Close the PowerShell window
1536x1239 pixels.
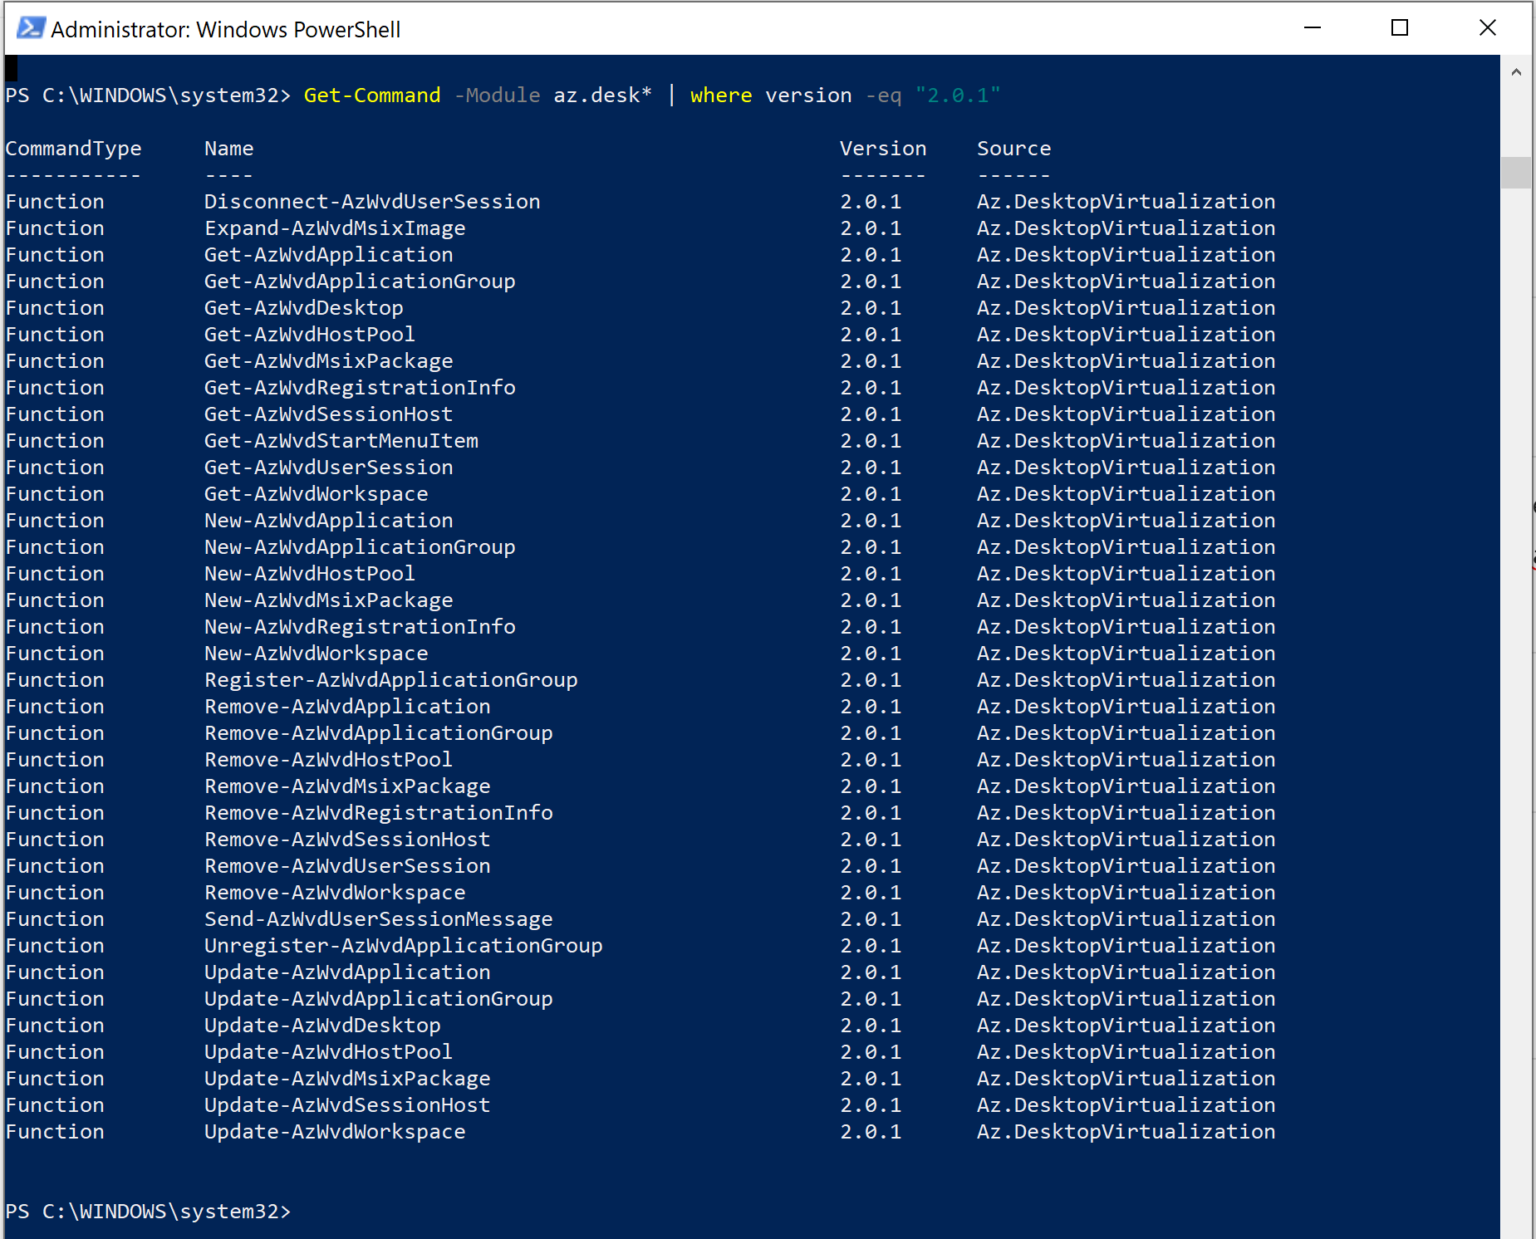coord(1487,28)
